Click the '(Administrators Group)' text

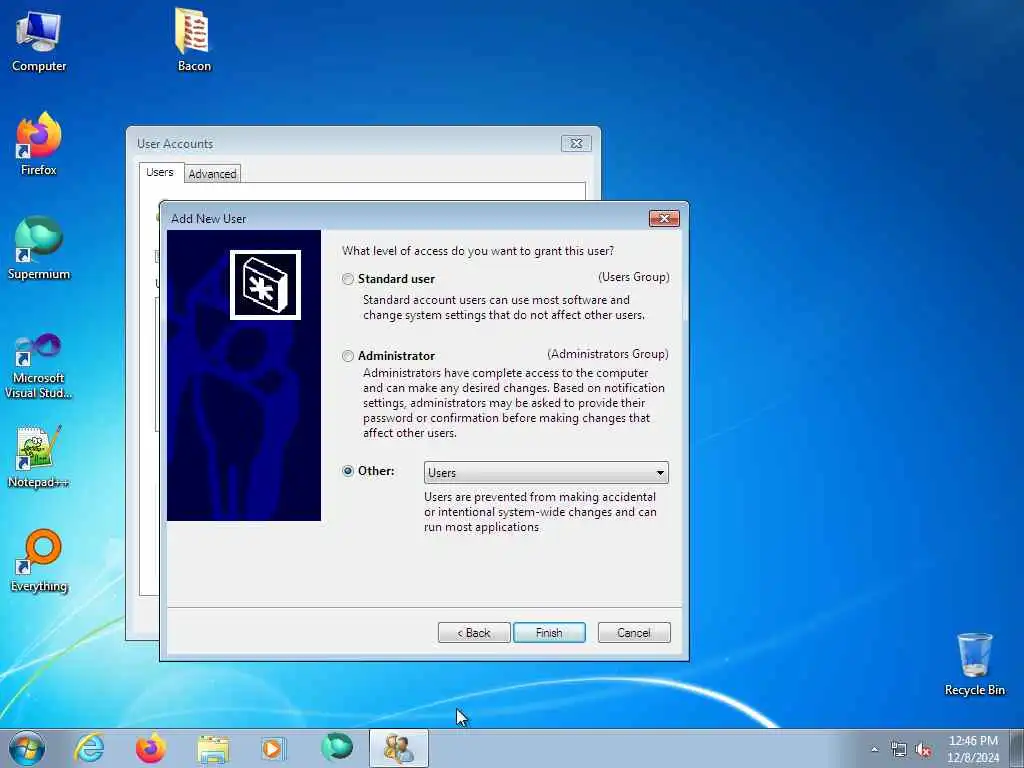pyautogui.click(x=607, y=354)
